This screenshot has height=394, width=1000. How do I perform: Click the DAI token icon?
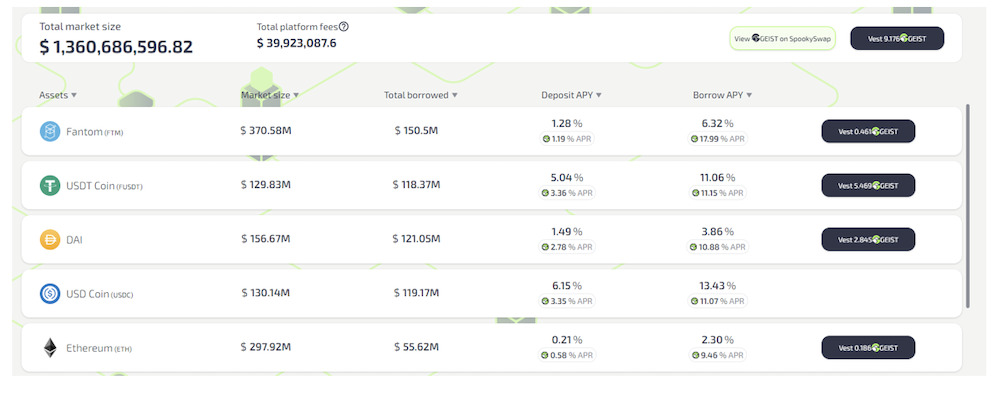coord(50,240)
